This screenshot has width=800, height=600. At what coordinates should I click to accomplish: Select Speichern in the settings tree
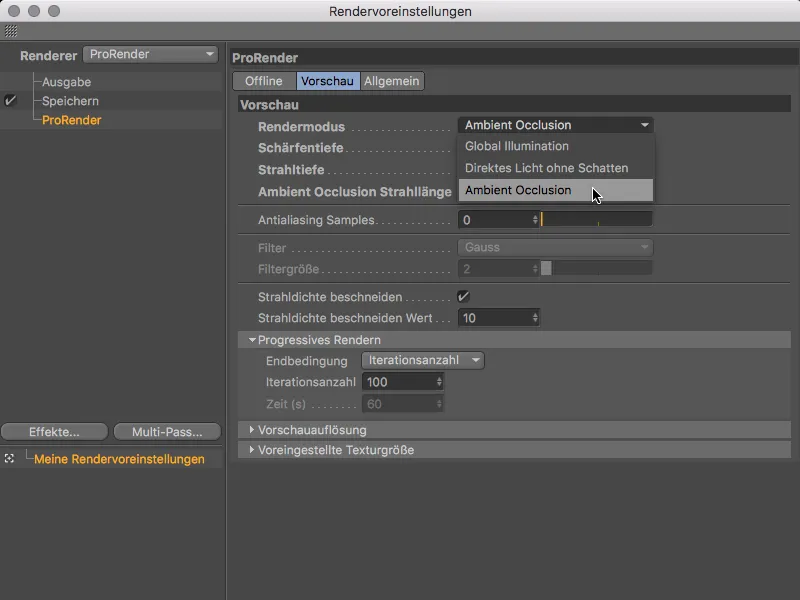[70, 101]
